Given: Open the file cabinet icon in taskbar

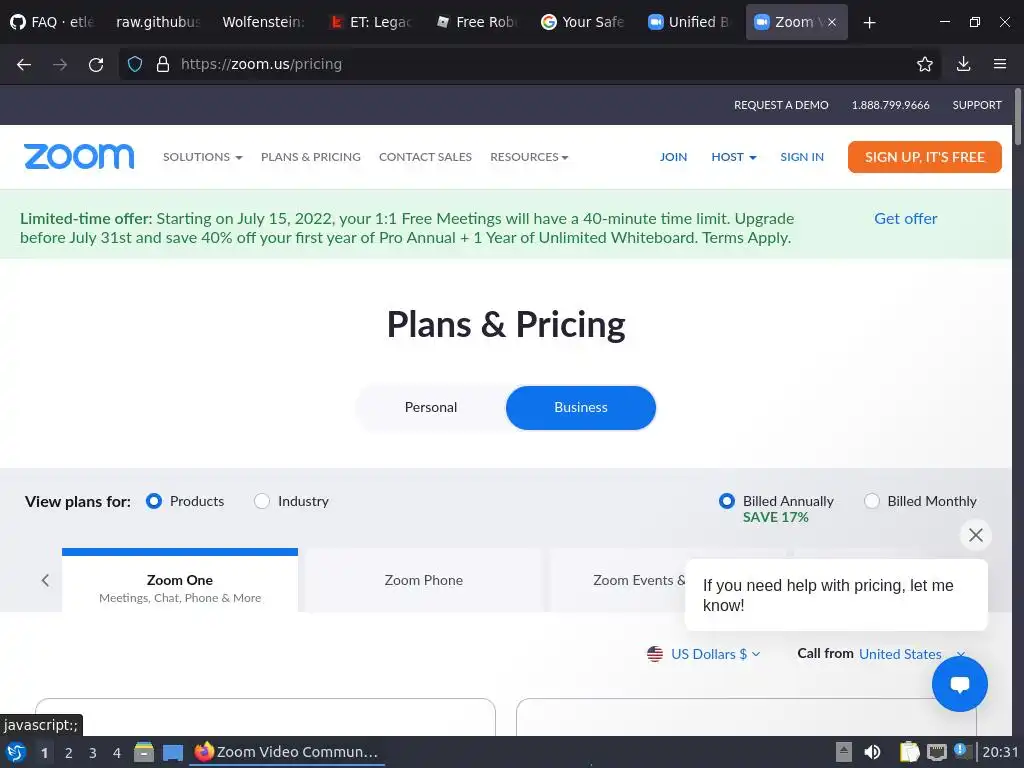Looking at the screenshot, I should click(x=144, y=752).
